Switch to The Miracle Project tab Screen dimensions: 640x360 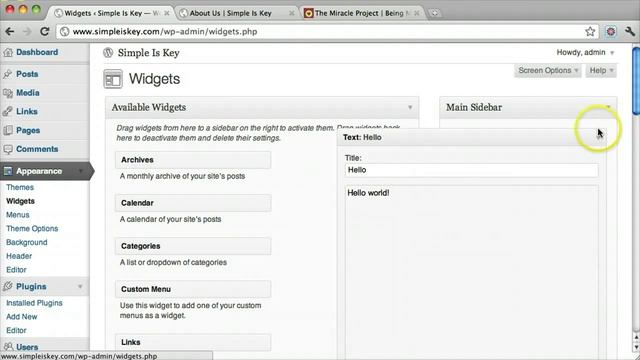[x=361, y=13]
